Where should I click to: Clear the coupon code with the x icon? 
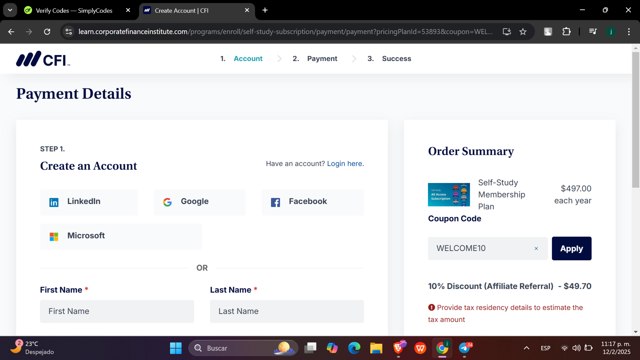tap(536, 248)
